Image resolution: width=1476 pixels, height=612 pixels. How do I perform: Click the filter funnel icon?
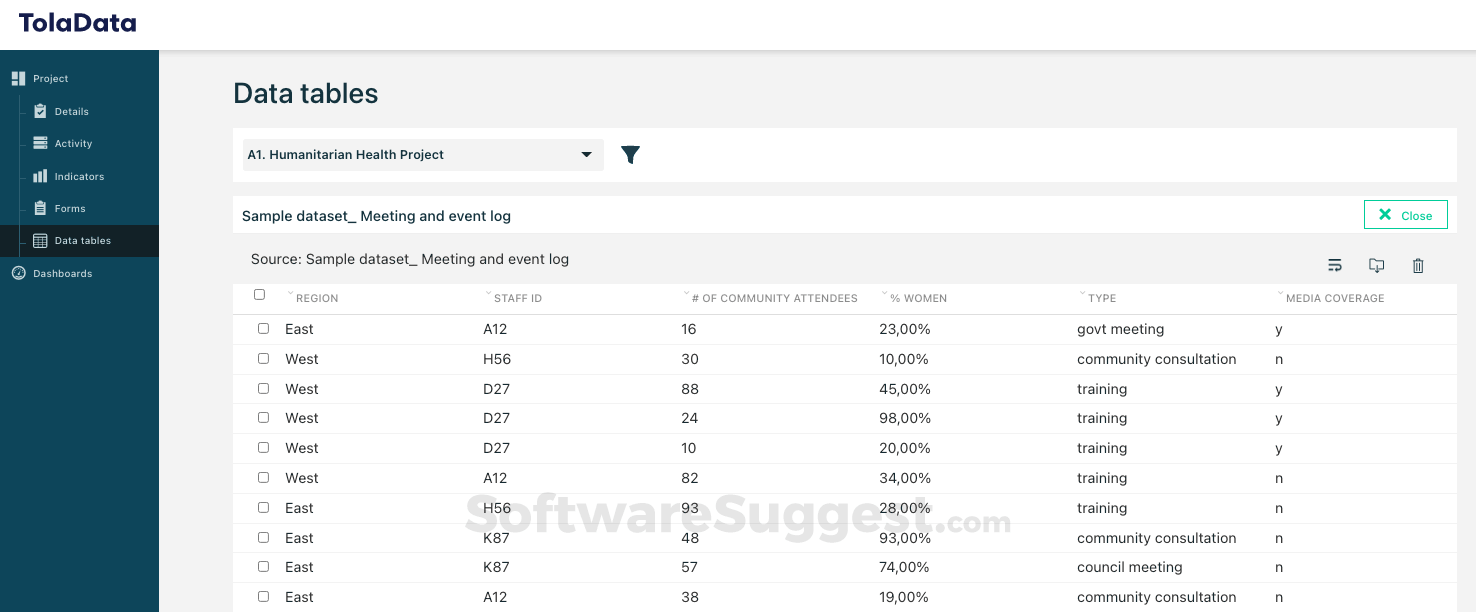pos(630,155)
